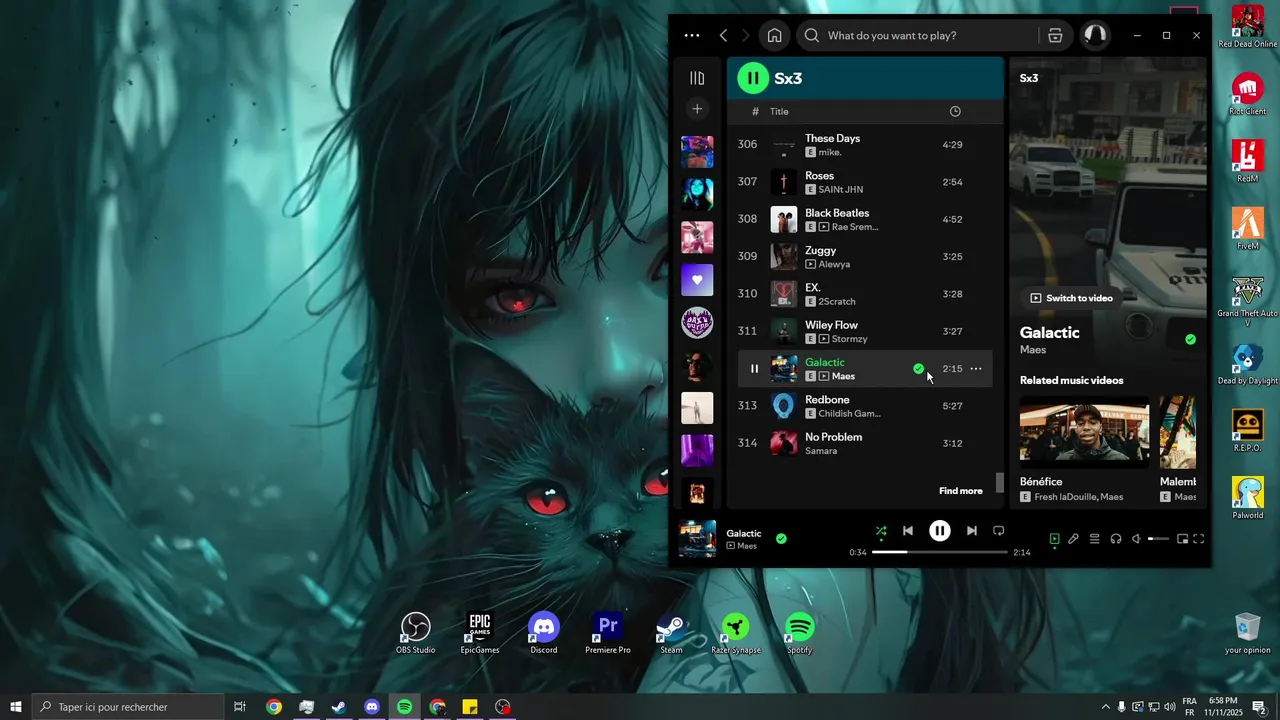
Task: Pause Galactic from the track row icon
Action: pyautogui.click(x=754, y=368)
